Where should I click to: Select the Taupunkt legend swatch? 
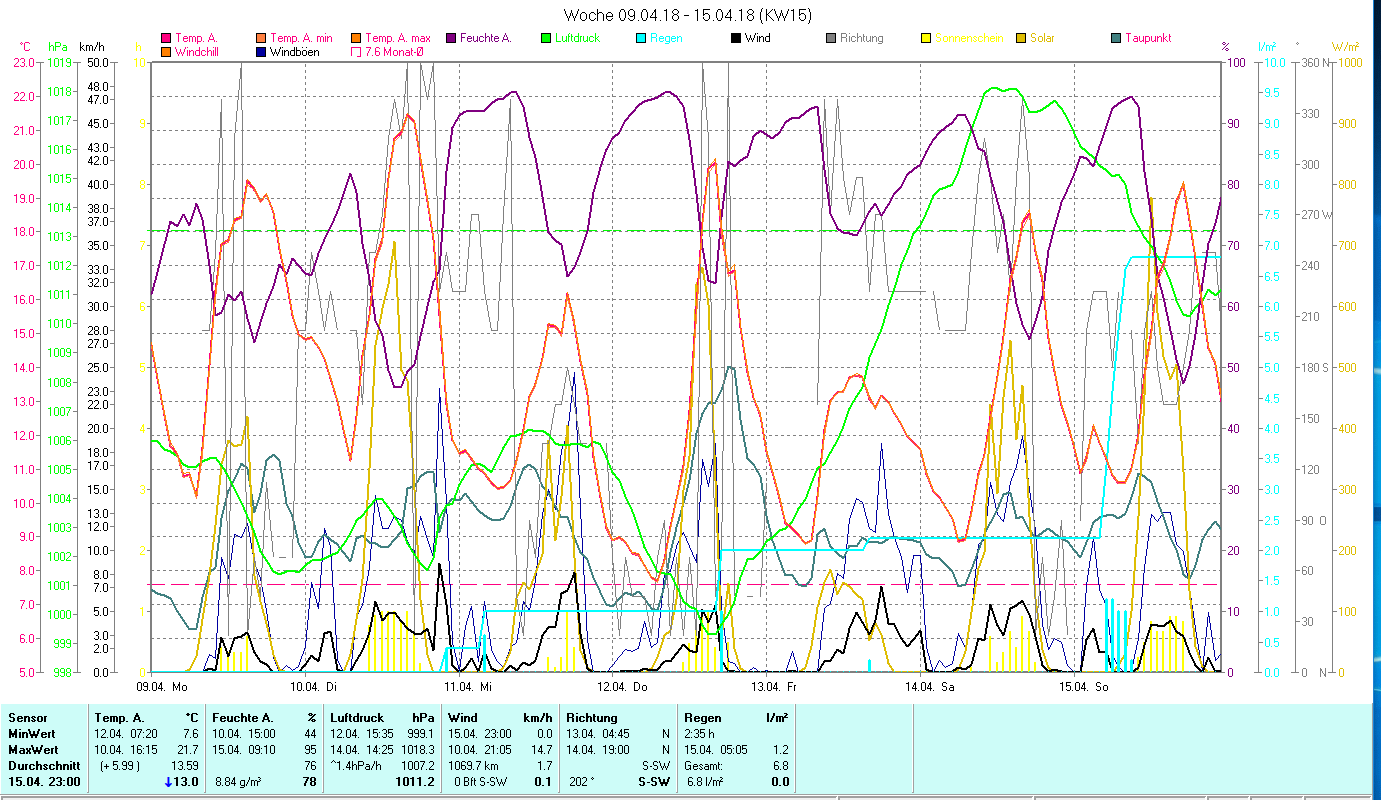(1116, 39)
